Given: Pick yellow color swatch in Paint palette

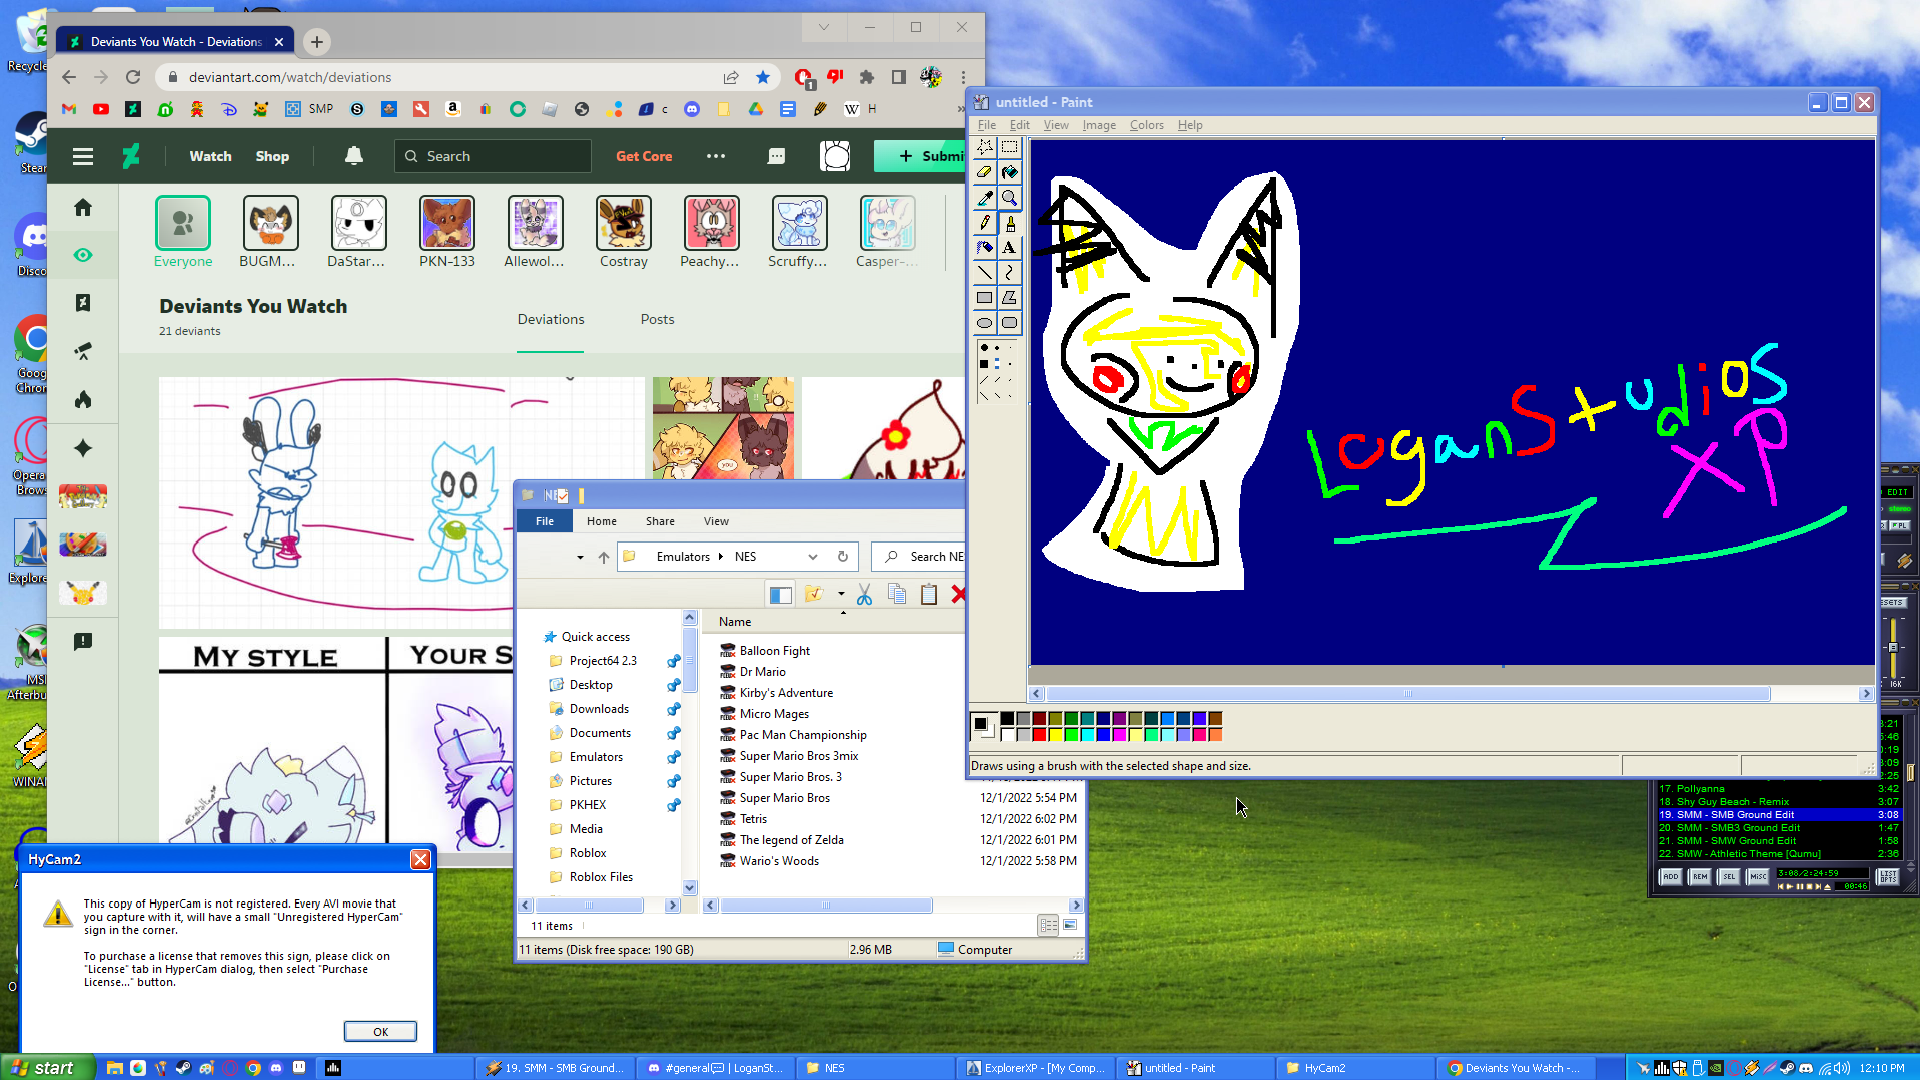Looking at the screenshot, I should click(1055, 735).
